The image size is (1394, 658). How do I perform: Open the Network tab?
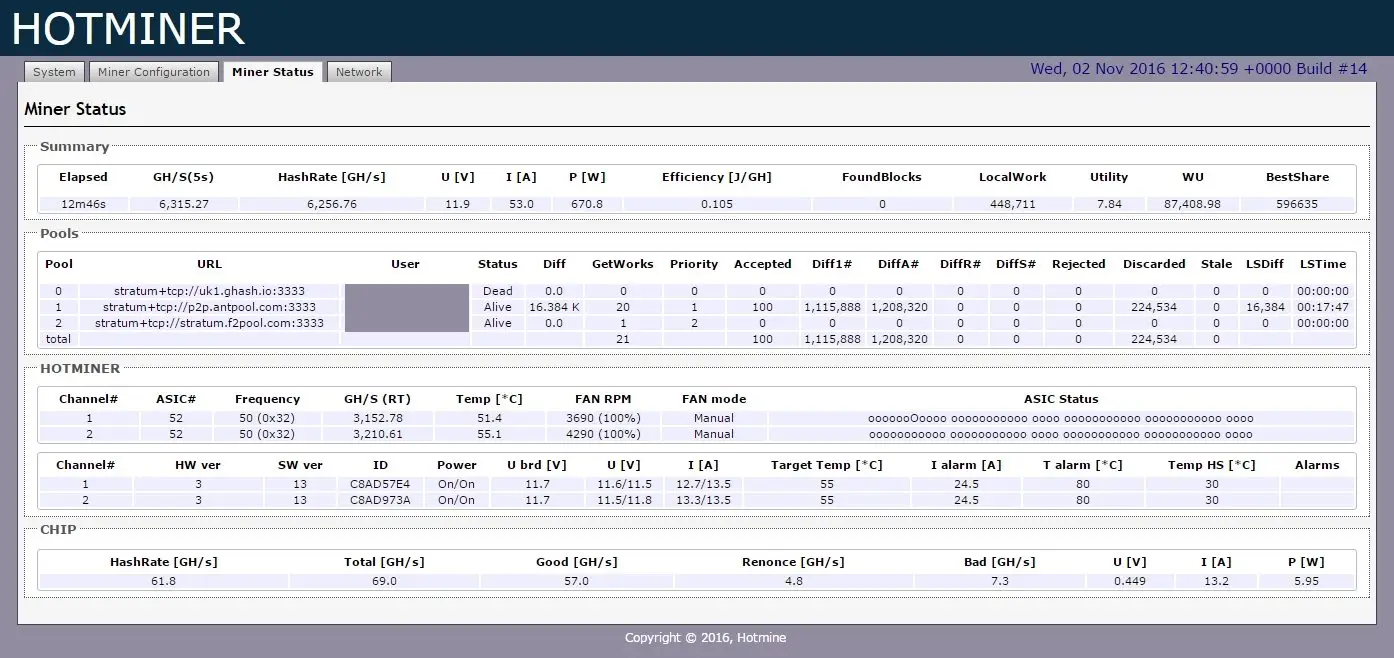pos(359,72)
